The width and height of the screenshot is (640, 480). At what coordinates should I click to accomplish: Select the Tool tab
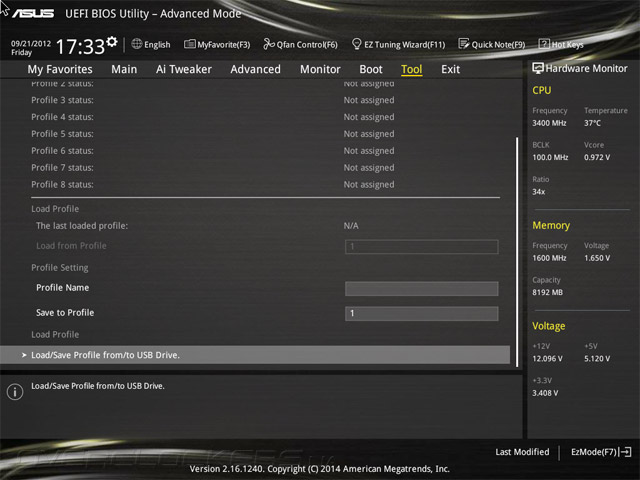(x=411, y=69)
